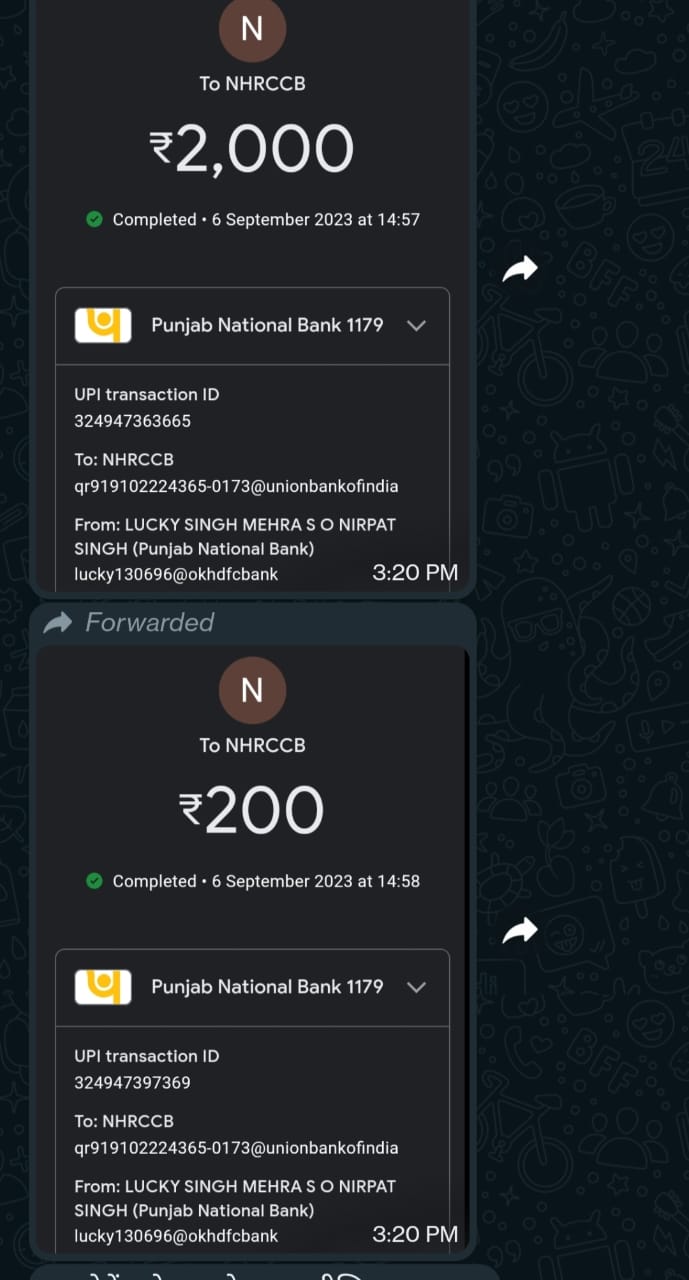Tap Punjab National Bank logo in ₹200 receipt
This screenshot has height=1280, width=689.
click(x=103, y=987)
